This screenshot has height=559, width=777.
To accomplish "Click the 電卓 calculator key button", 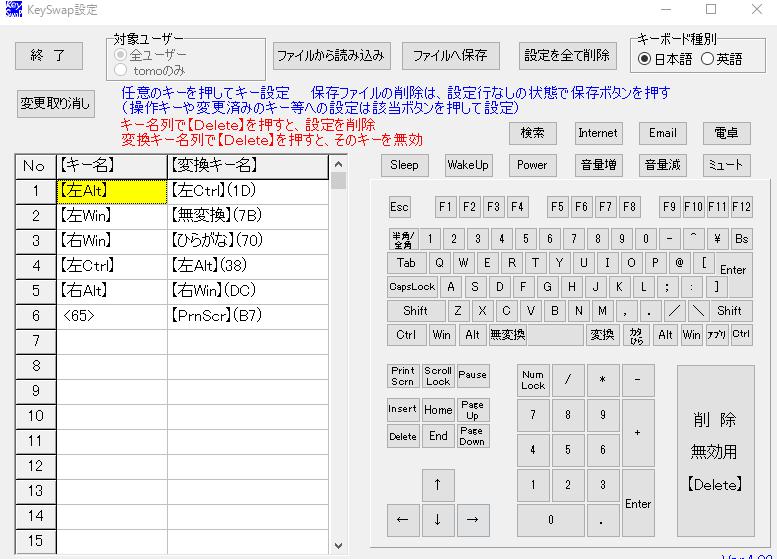I will pos(726,133).
